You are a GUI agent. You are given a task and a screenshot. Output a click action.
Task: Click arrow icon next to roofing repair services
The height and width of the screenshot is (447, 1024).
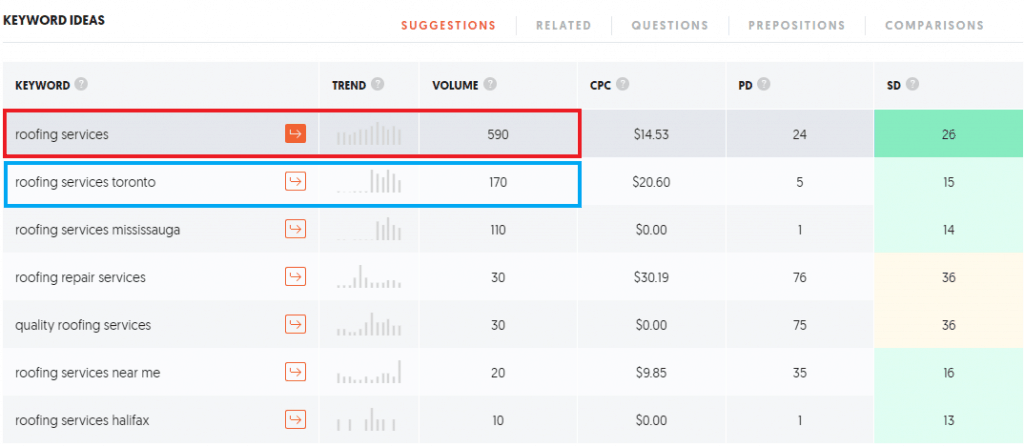(x=296, y=277)
